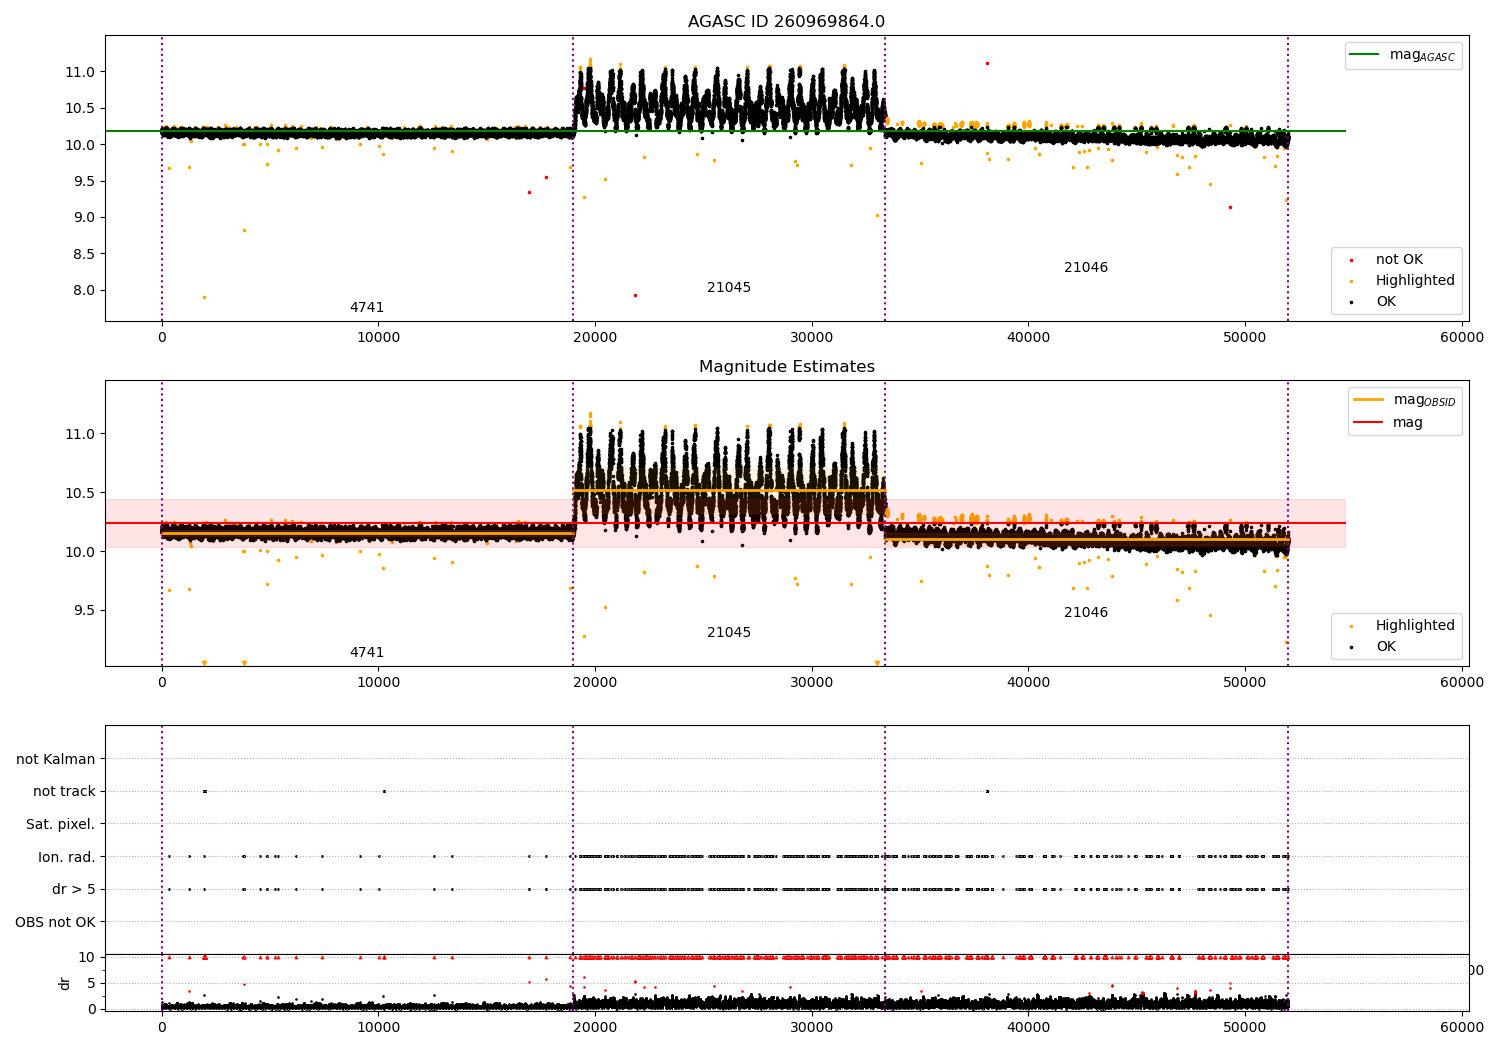
Task: Click the 'not Kalman' axis label
Action: tap(56, 760)
